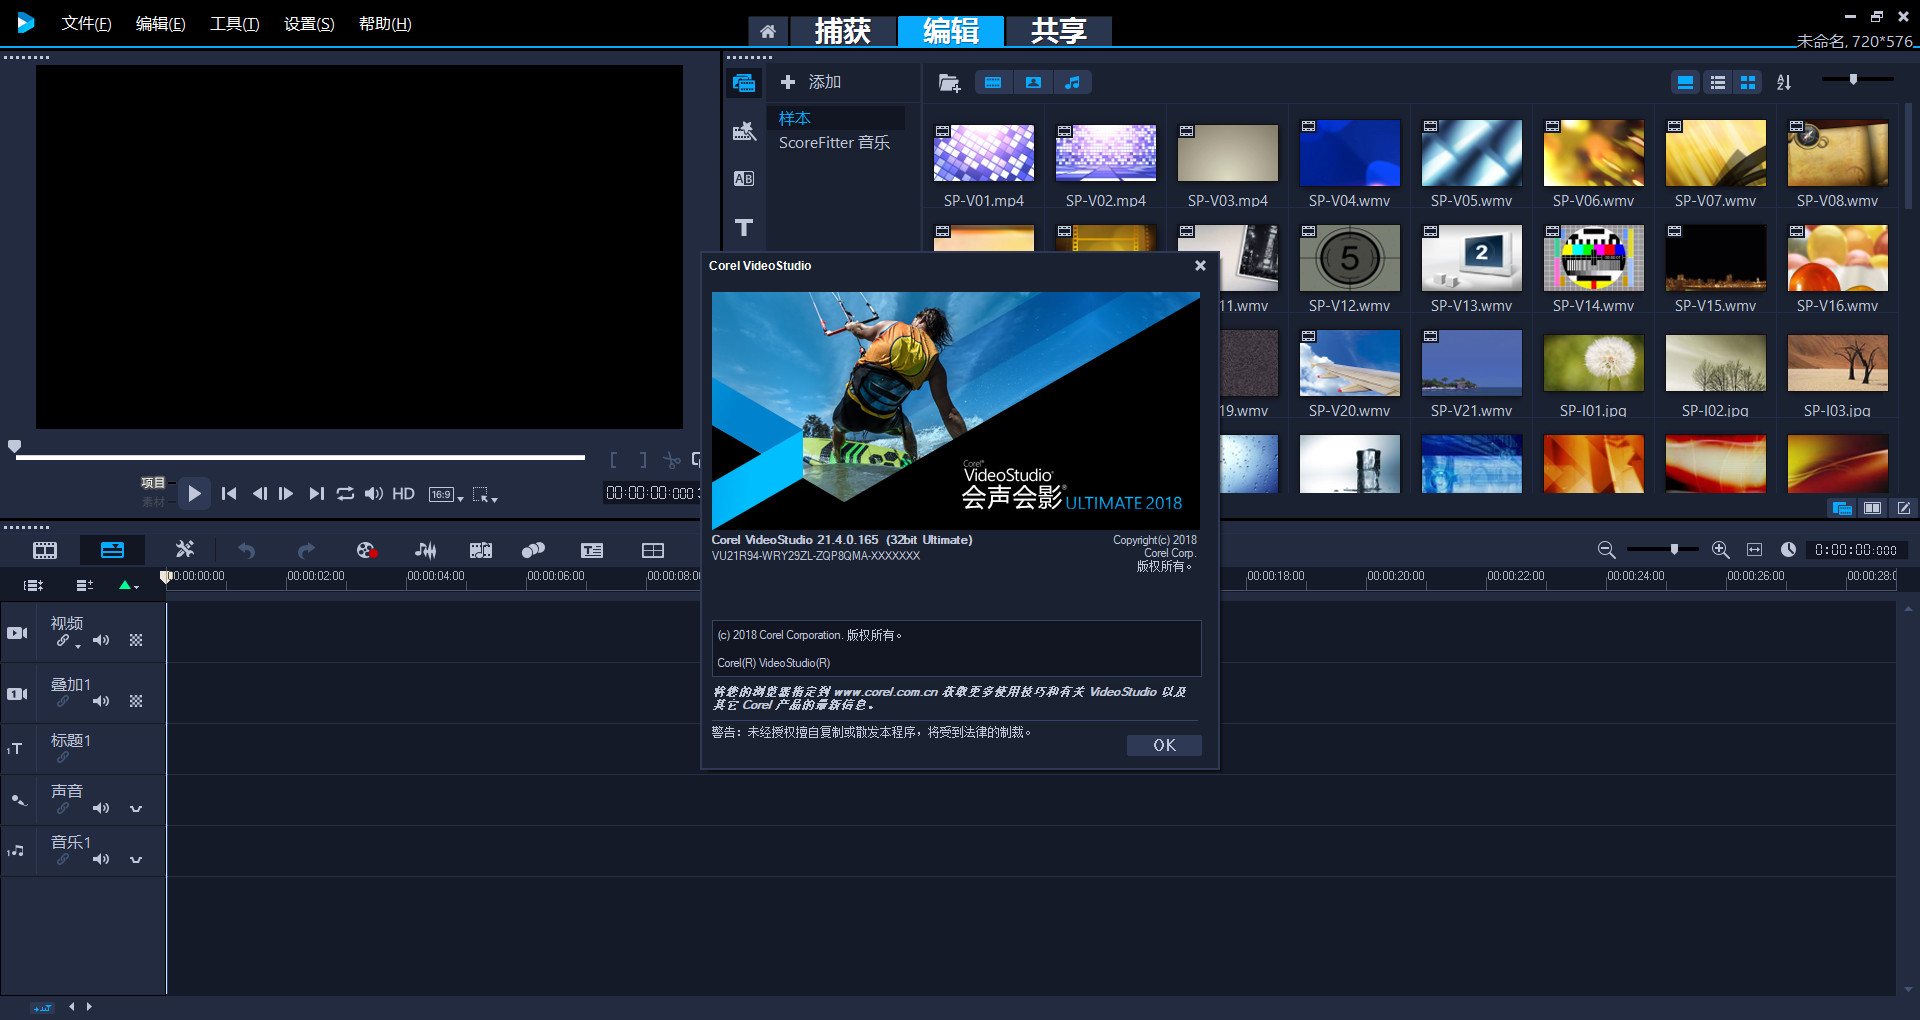Viewport: 1920px width, 1020px height.
Task: Click 添加 to add a folder
Action: coord(810,82)
